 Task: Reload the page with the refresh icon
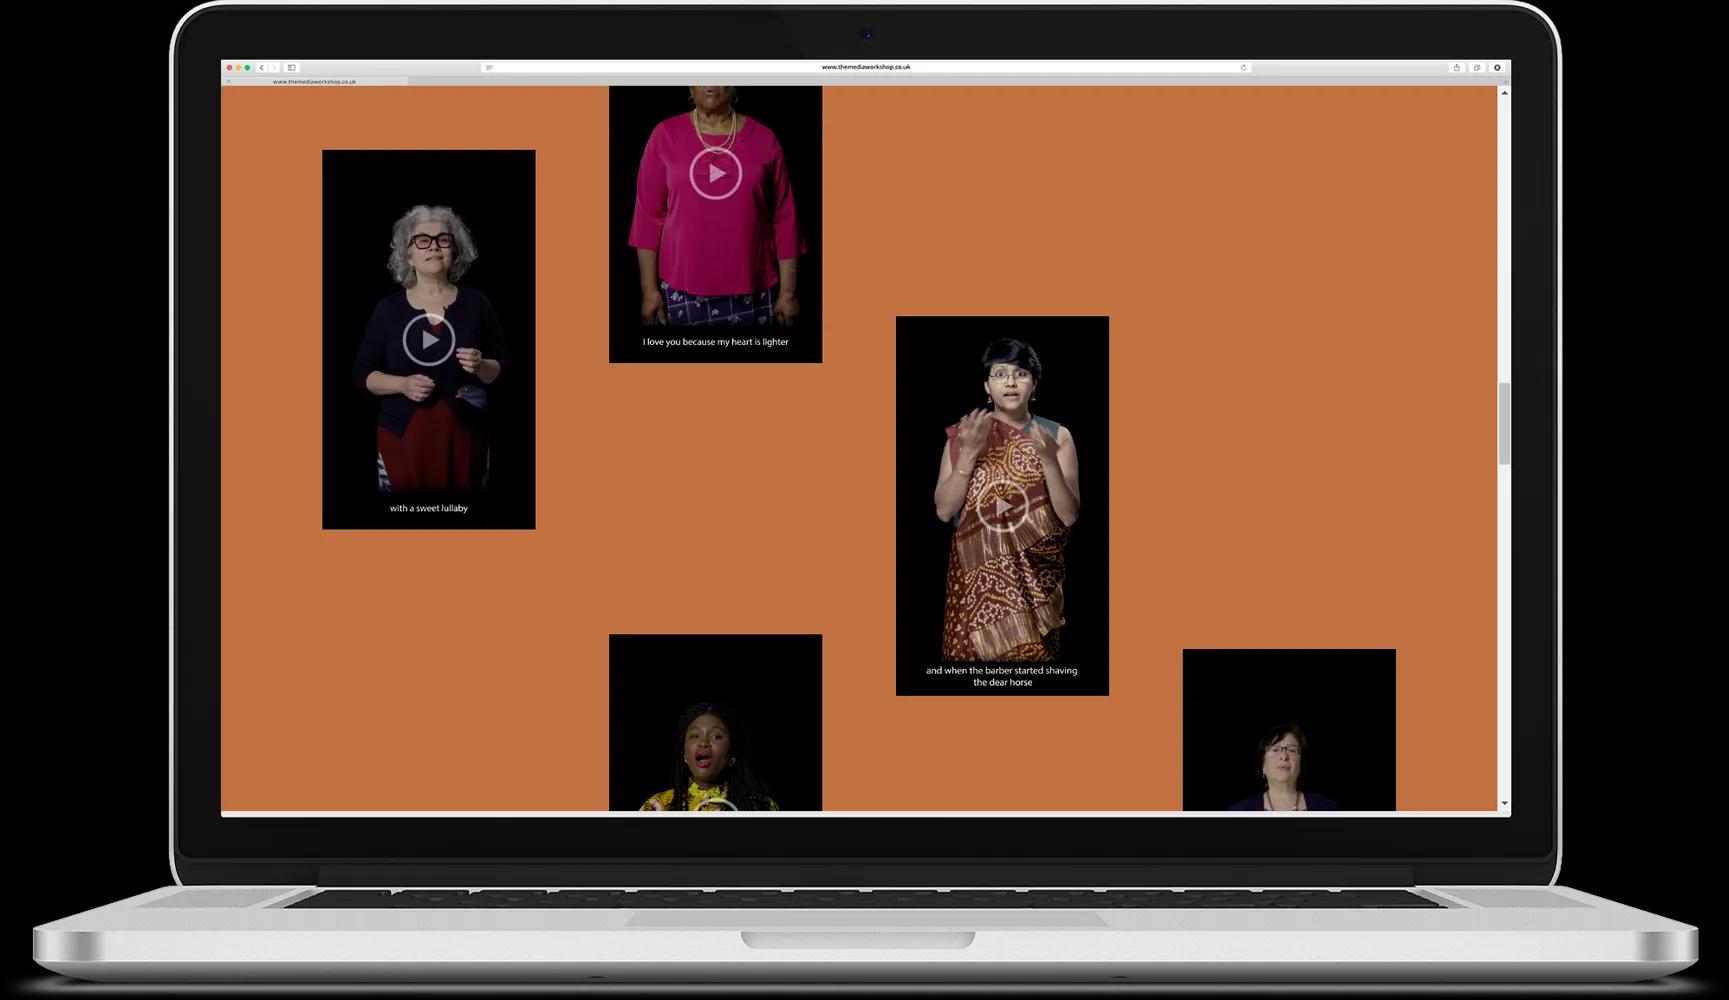click(x=1243, y=68)
